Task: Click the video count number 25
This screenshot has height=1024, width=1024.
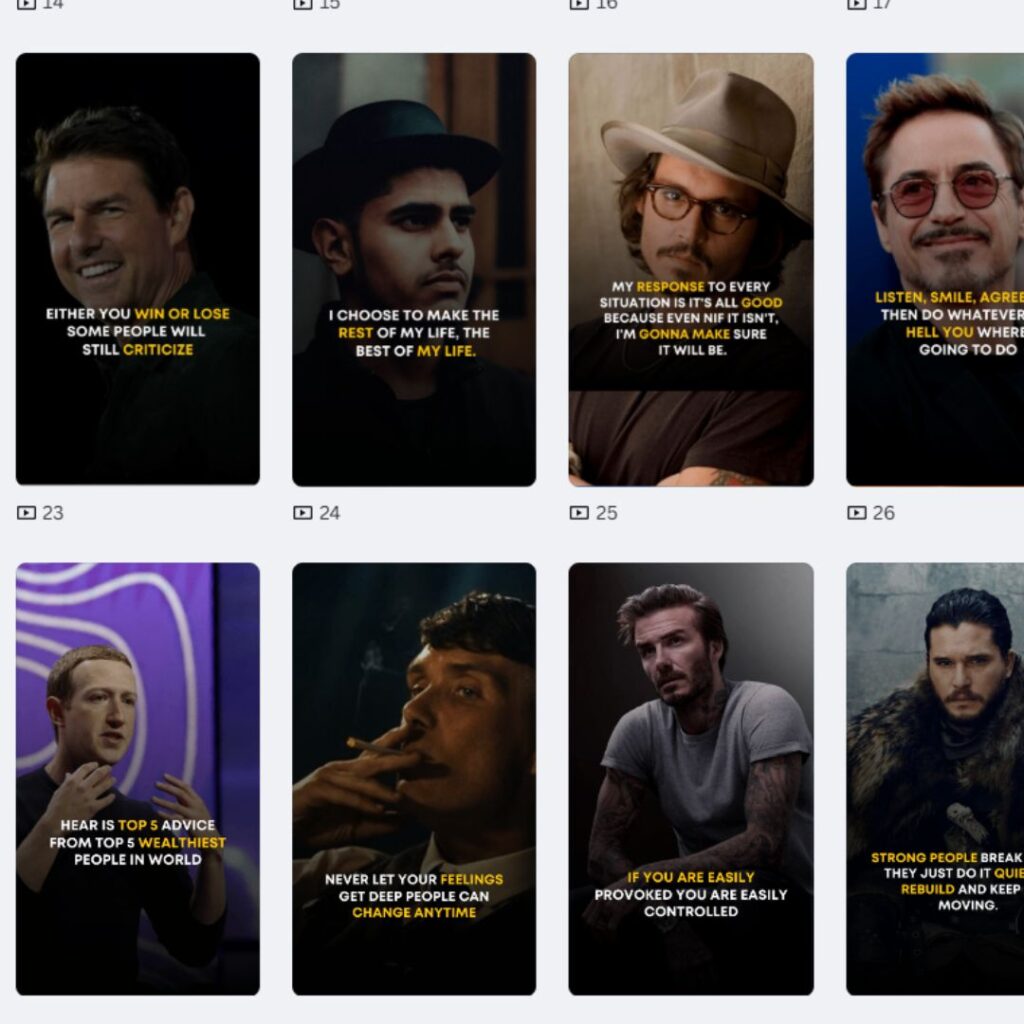Action: [607, 513]
